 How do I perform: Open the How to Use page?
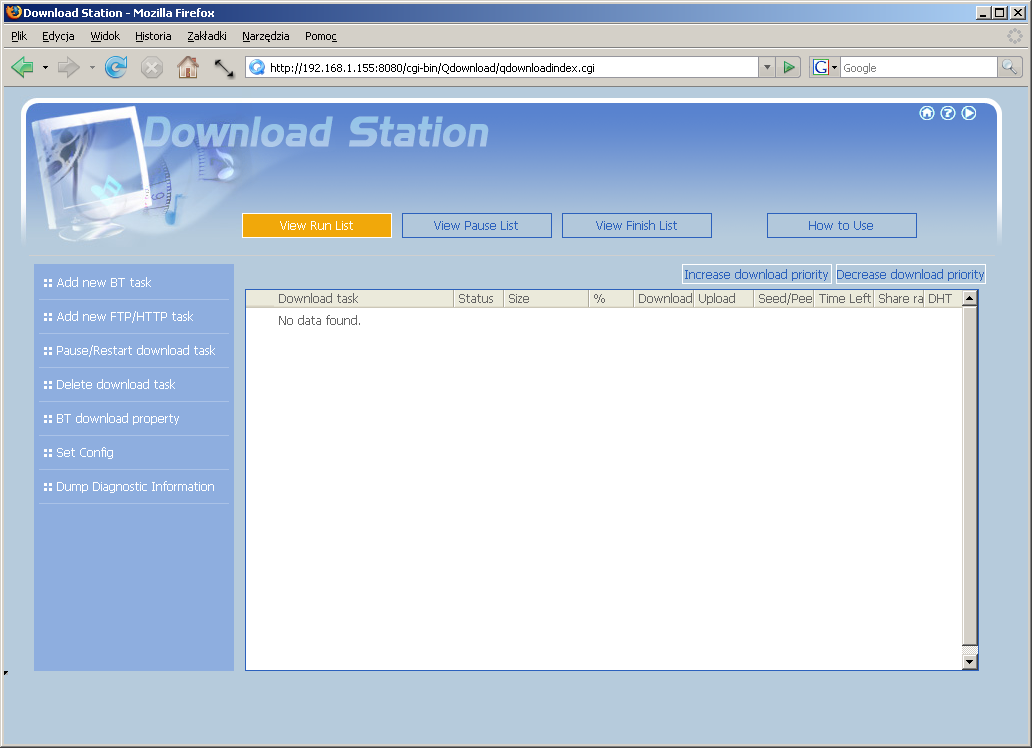(841, 225)
